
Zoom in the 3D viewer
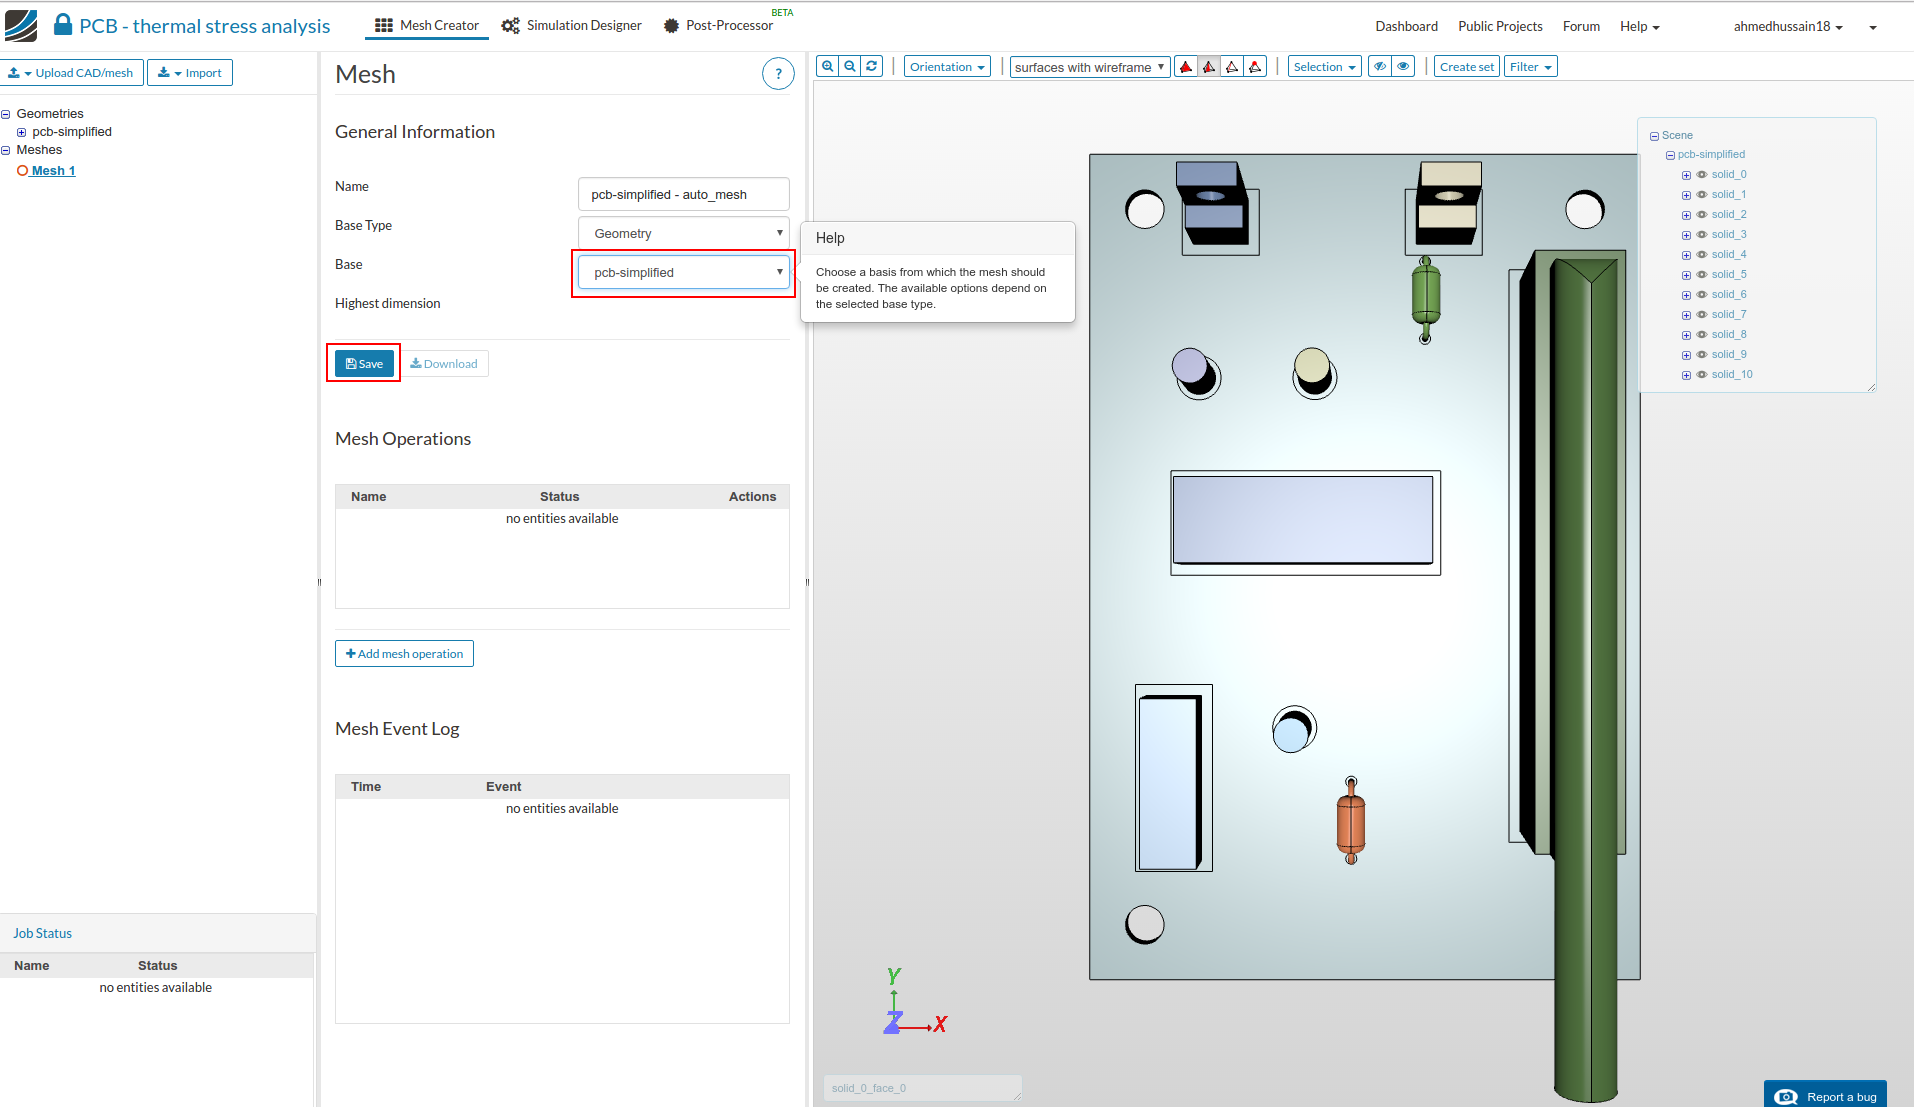(828, 67)
